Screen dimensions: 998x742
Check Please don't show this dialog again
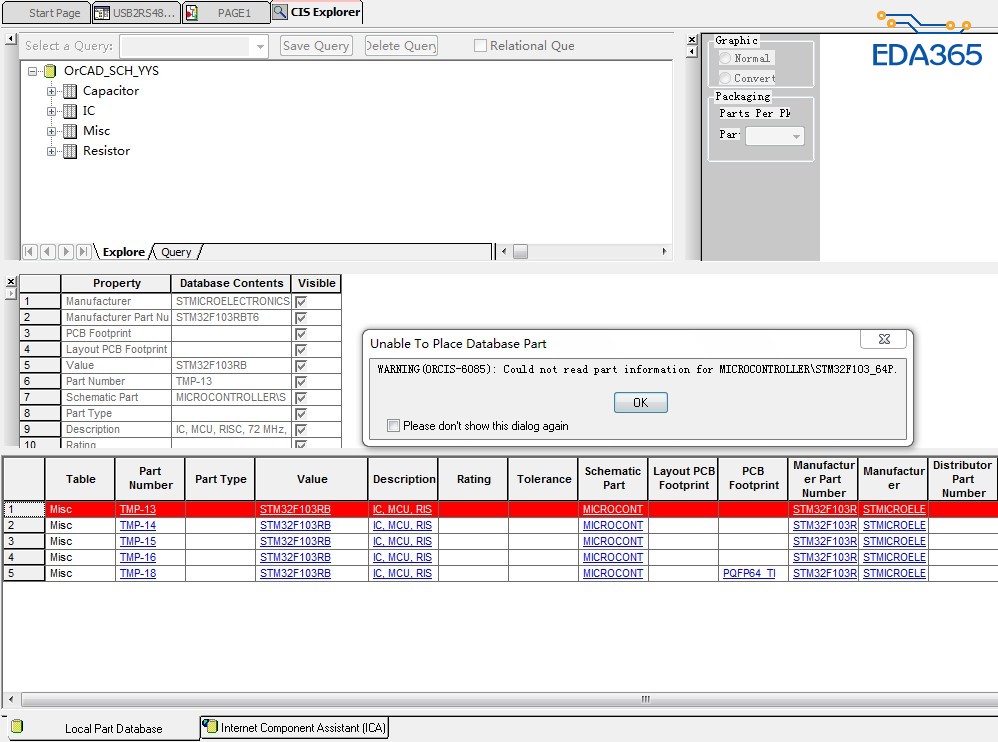393,425
